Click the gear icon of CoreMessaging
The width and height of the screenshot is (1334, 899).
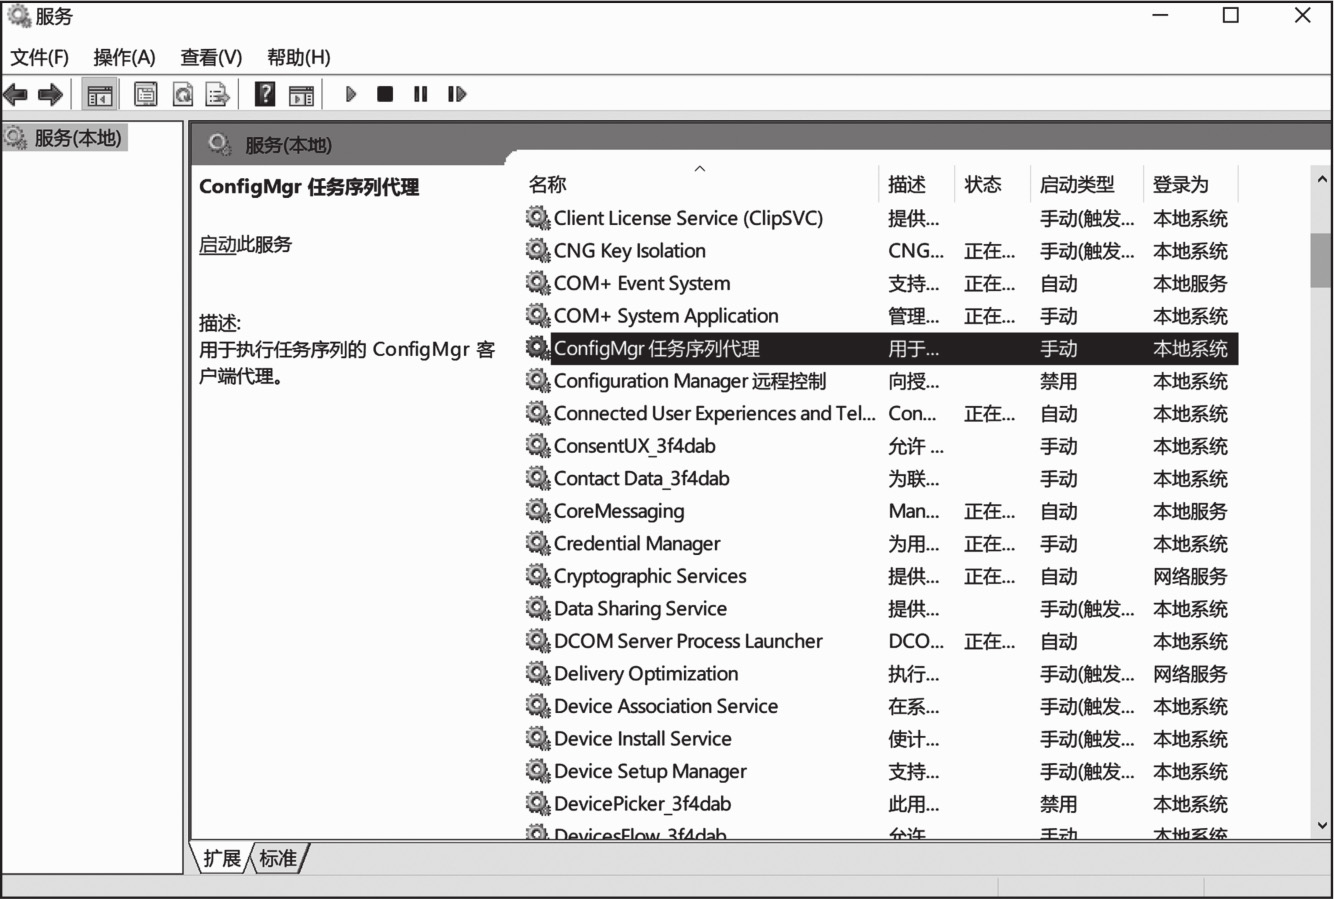coord(538,510)
